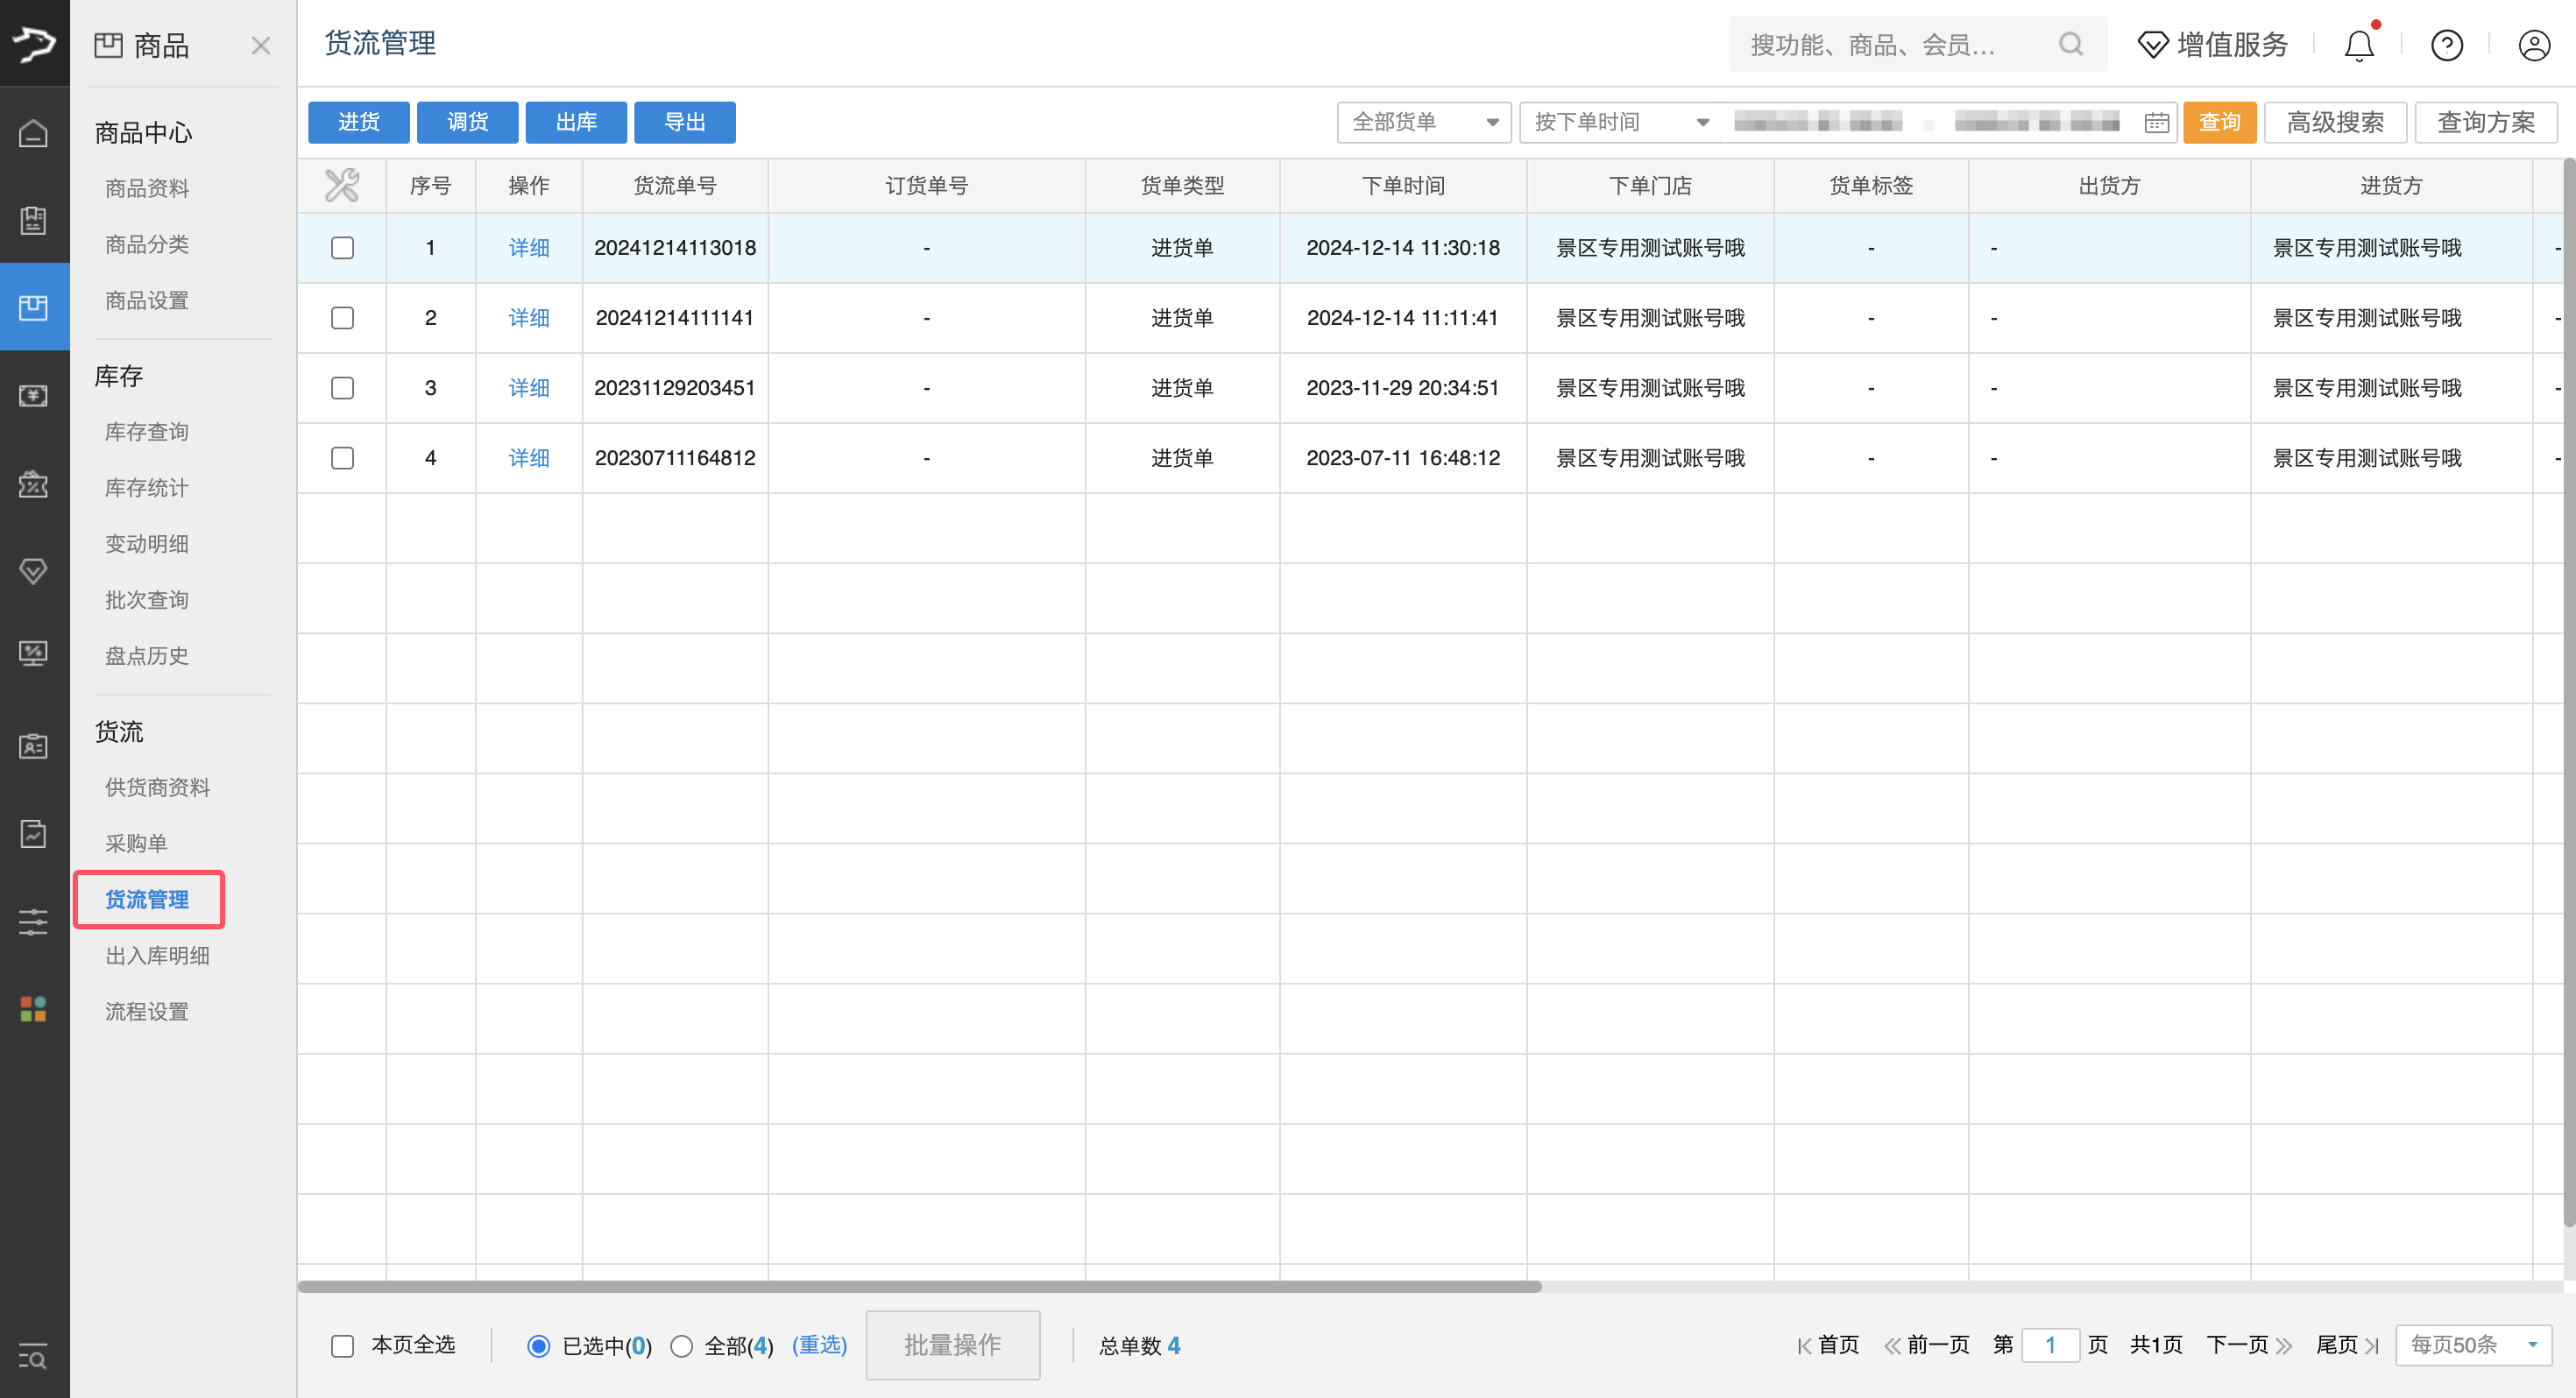This screenshot has width=2576, height=1398.
Task: Tick the checkbox for row 3 order 20231129203451
Action: [342, 387]
